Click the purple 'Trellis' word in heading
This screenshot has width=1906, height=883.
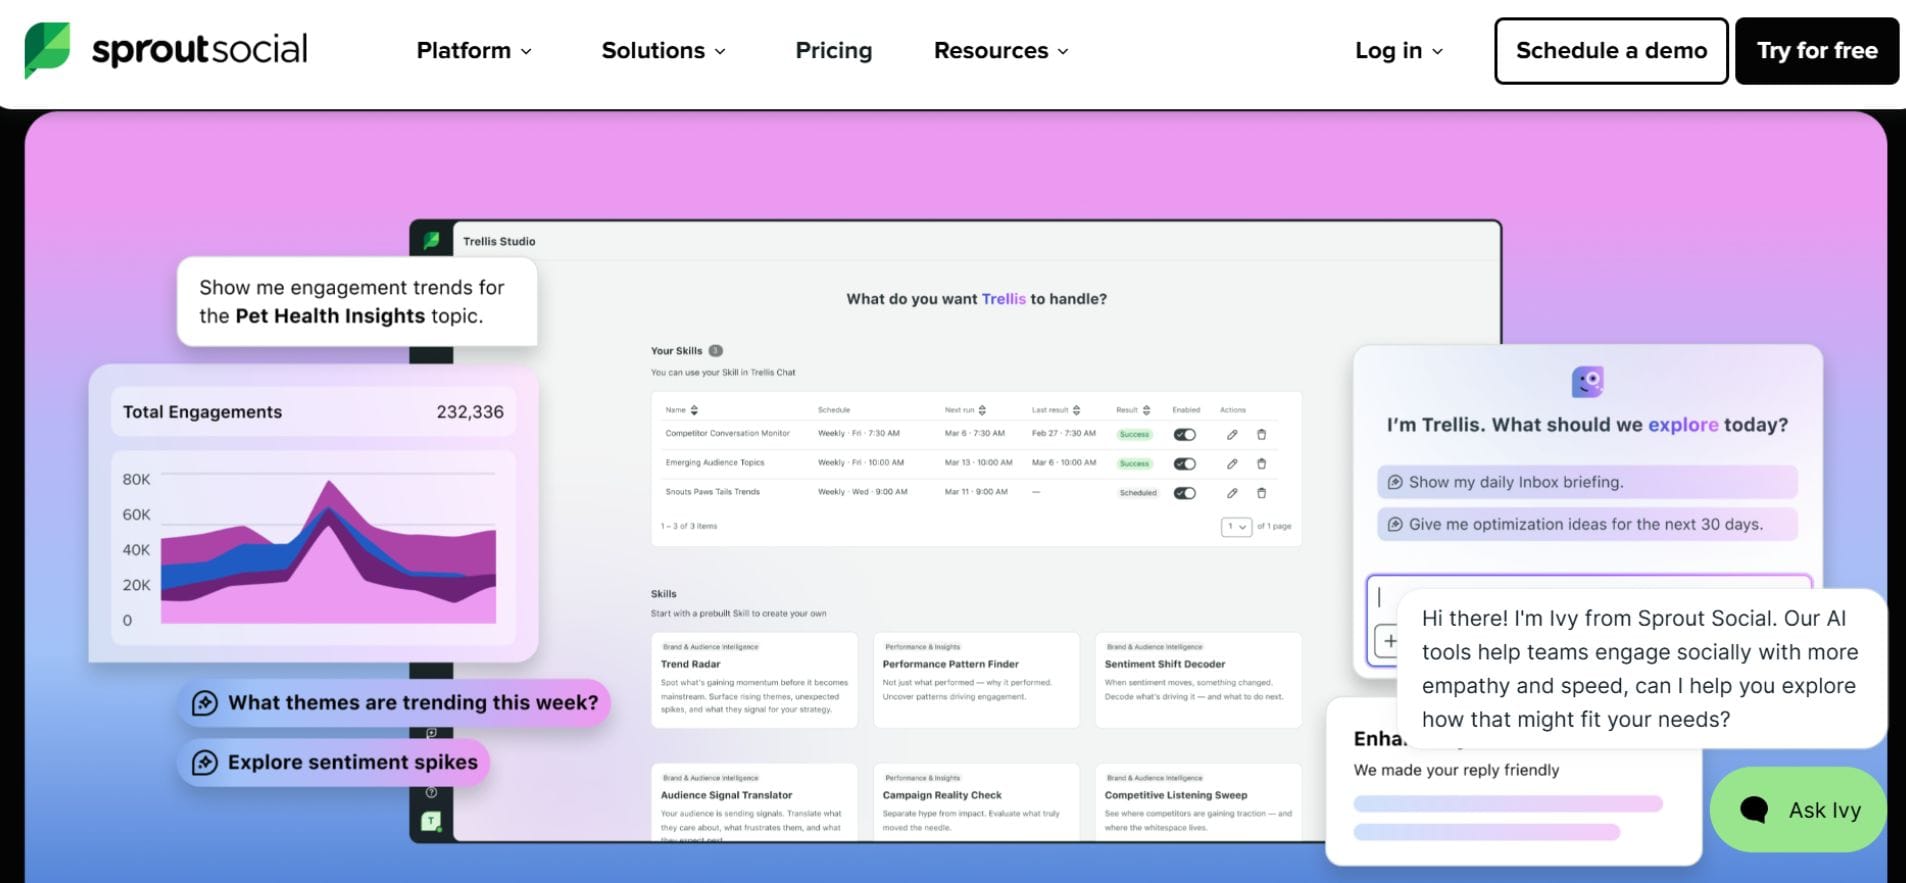tap(1003, 299)
